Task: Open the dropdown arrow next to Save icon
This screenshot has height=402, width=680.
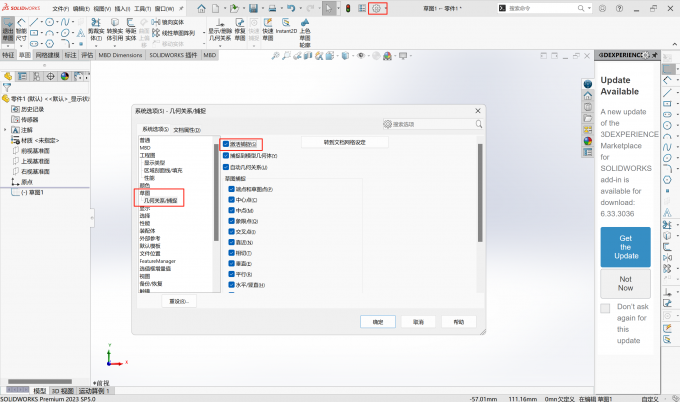Action: pyautogui.click(x=262, y=8)
